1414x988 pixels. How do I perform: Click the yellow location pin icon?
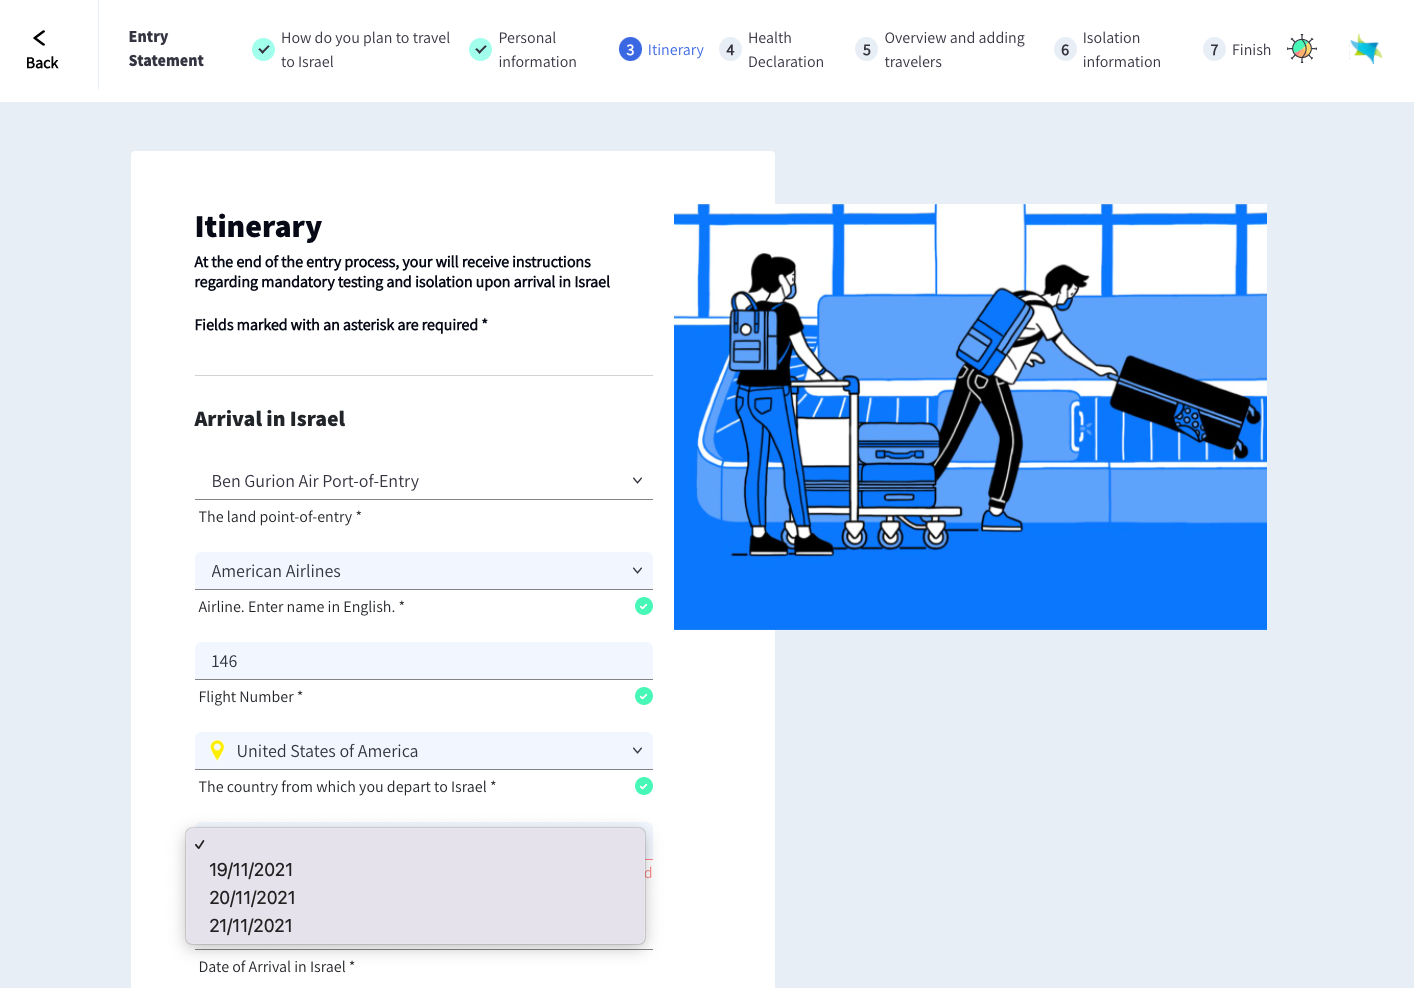click(217, 750)
